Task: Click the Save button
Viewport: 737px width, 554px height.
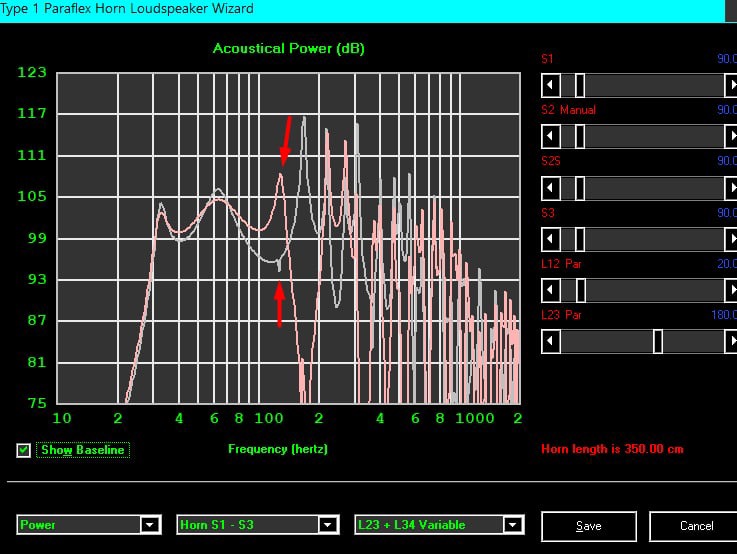Action: coord(589,526)
